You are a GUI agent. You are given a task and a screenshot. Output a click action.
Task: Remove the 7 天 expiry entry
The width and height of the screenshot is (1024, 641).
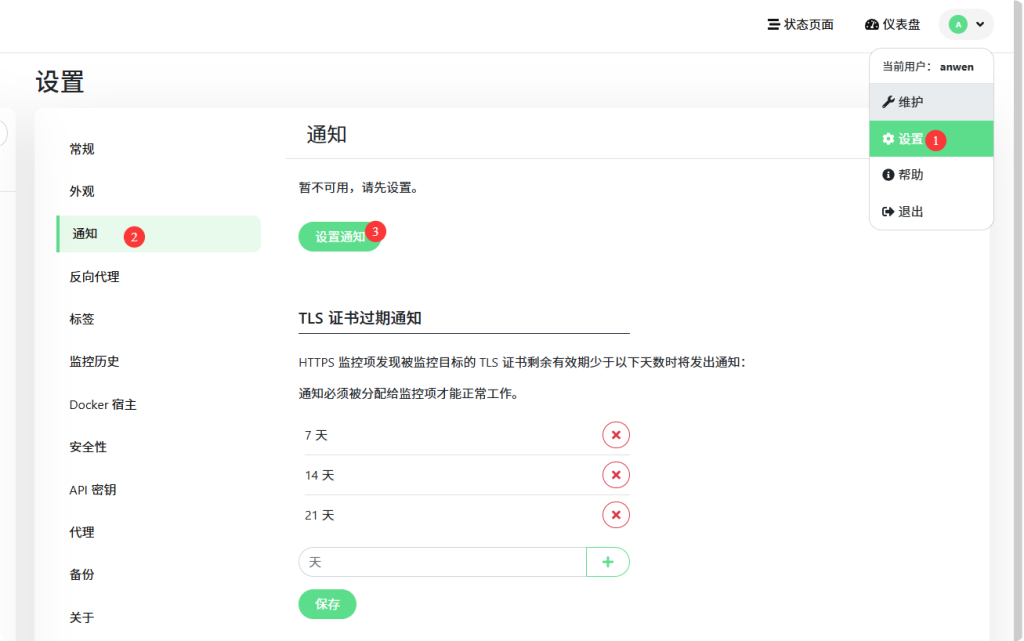coord(616,435)
